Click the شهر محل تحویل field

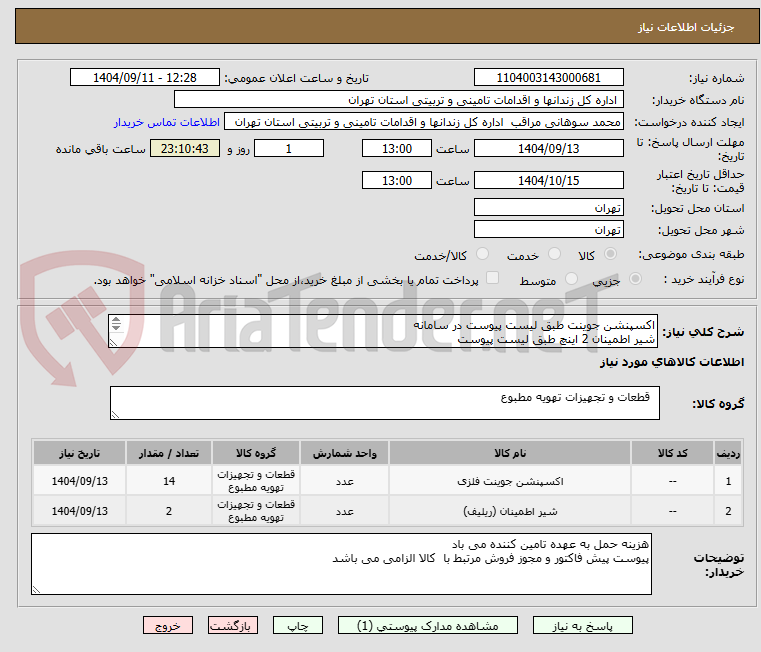point(548,230)
